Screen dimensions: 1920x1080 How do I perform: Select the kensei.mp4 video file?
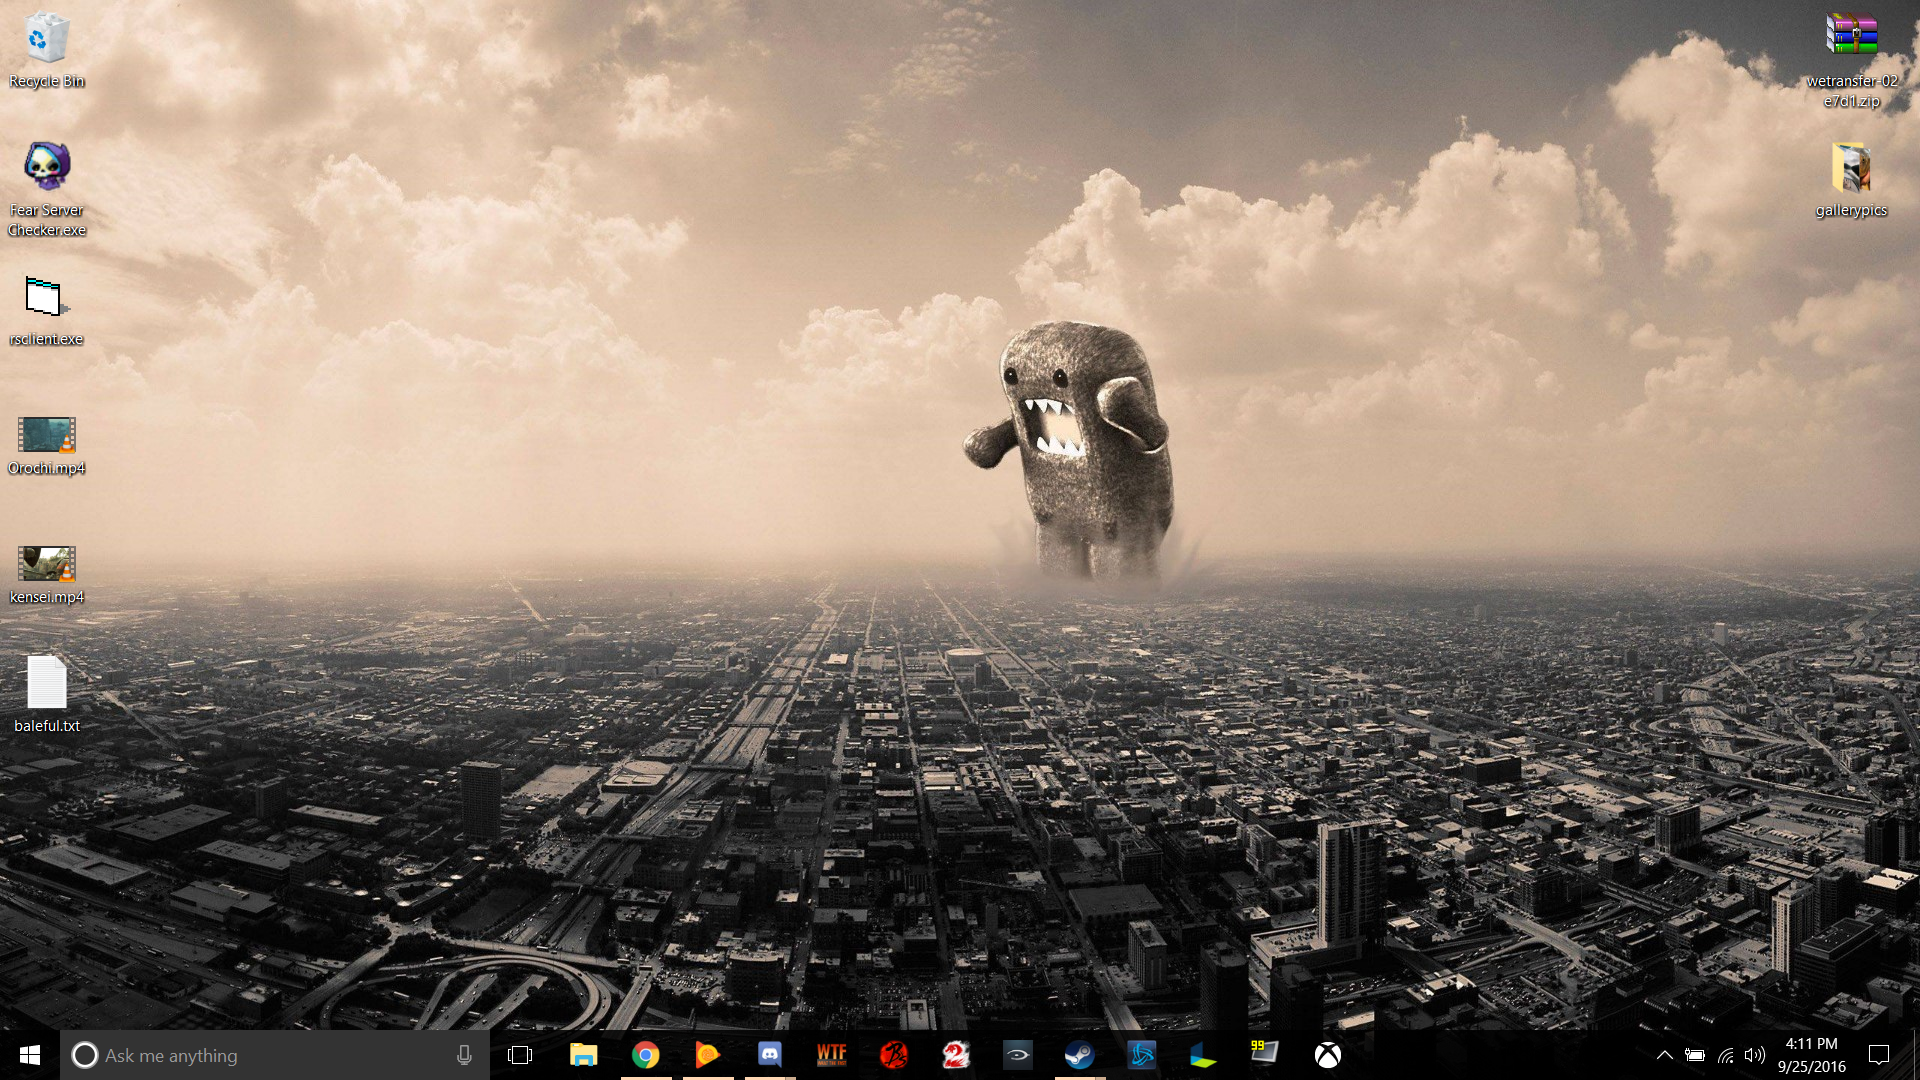click(46, 575)
